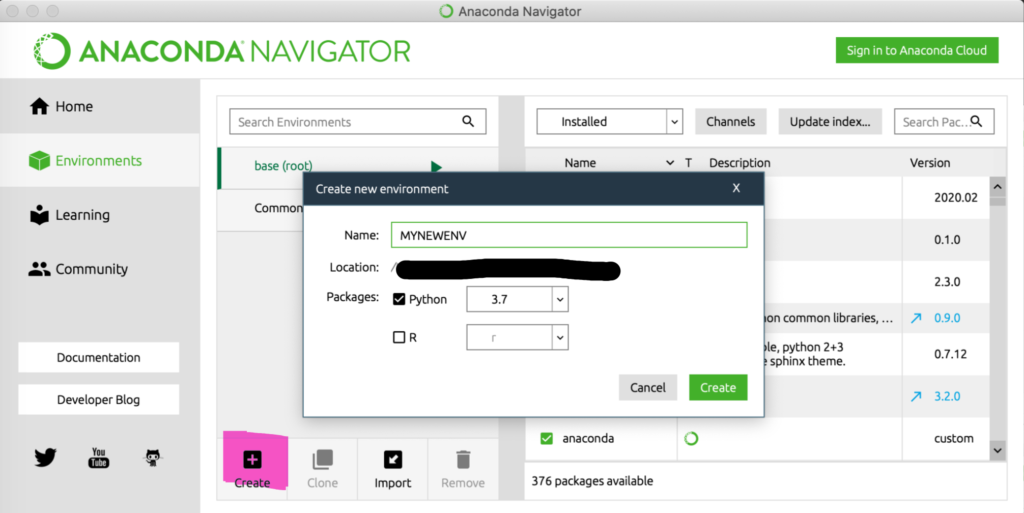Switch to the Community tab
The image size is (1024, 513).
click(100, 269)
